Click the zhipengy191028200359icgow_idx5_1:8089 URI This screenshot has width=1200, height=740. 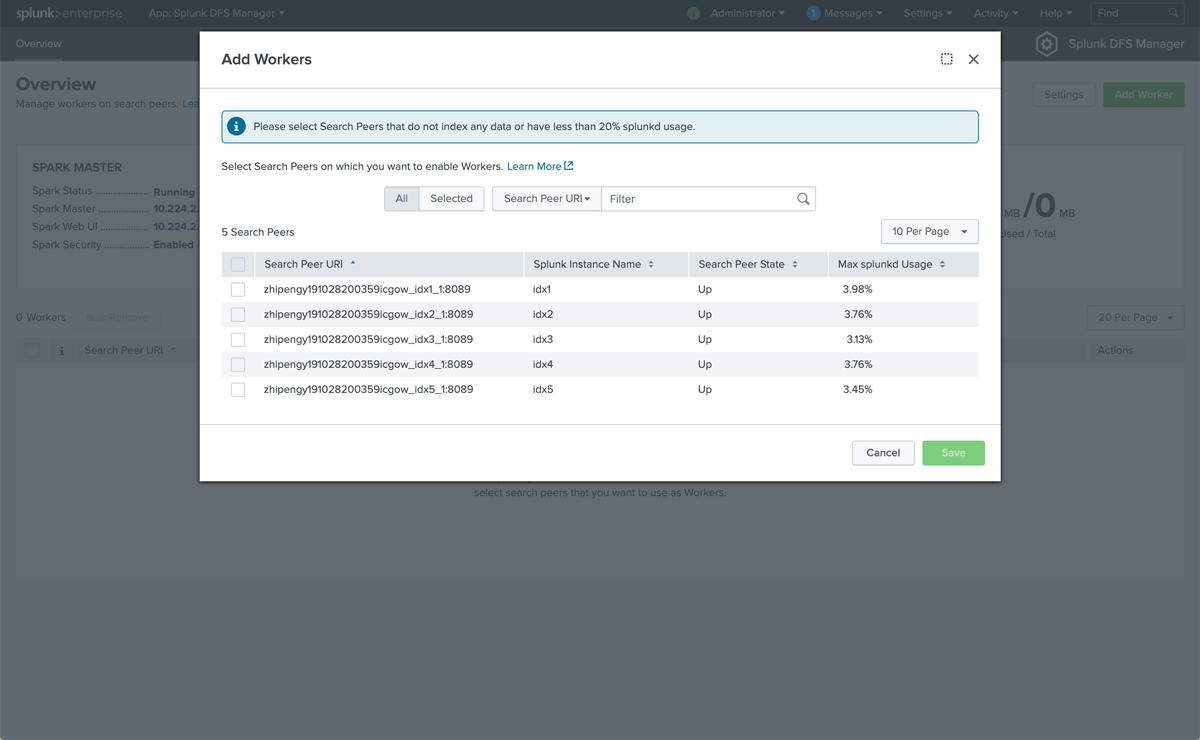(368, 389)
